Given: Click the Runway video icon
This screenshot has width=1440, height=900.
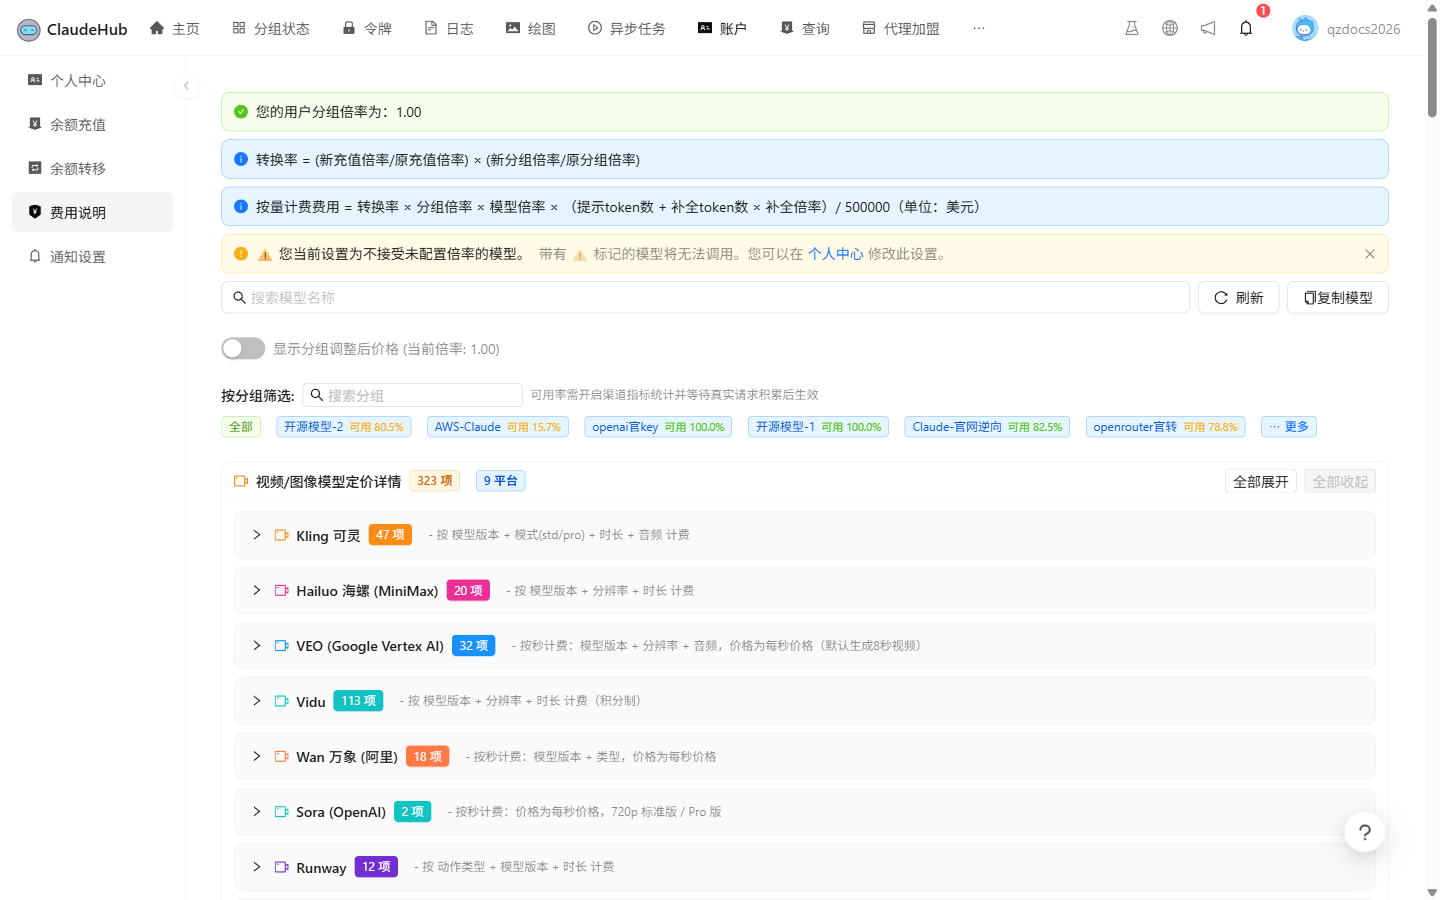Looking at the screenshot, I should pos(282,867).
